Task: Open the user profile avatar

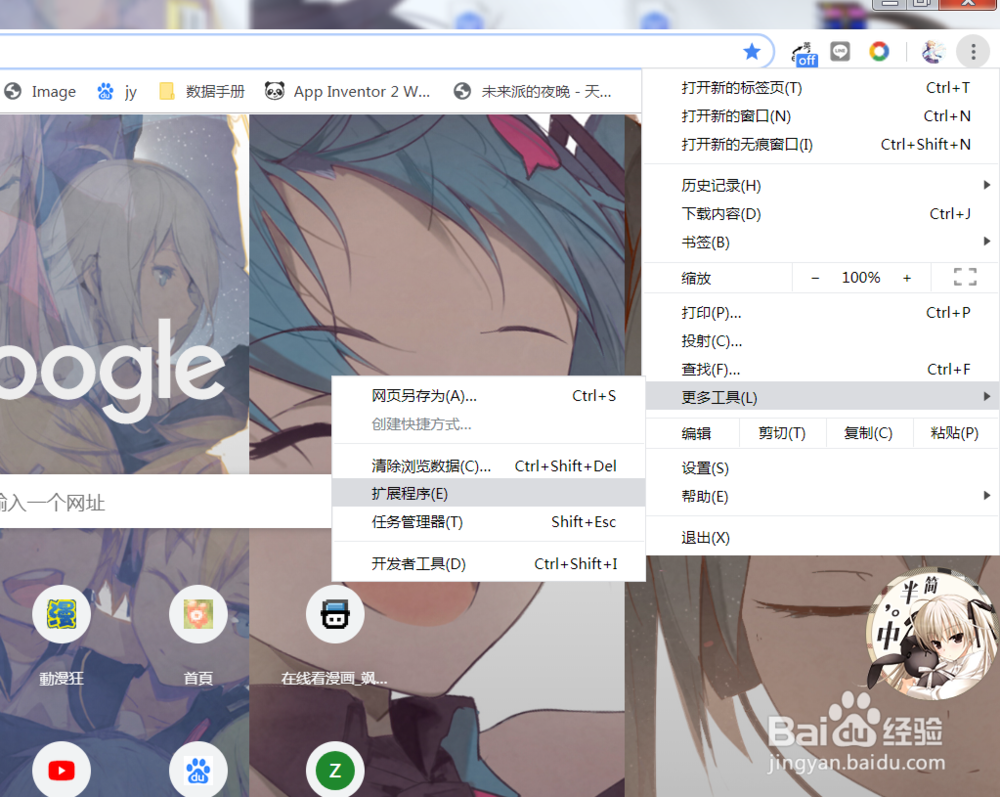Action: coord(933,52)
